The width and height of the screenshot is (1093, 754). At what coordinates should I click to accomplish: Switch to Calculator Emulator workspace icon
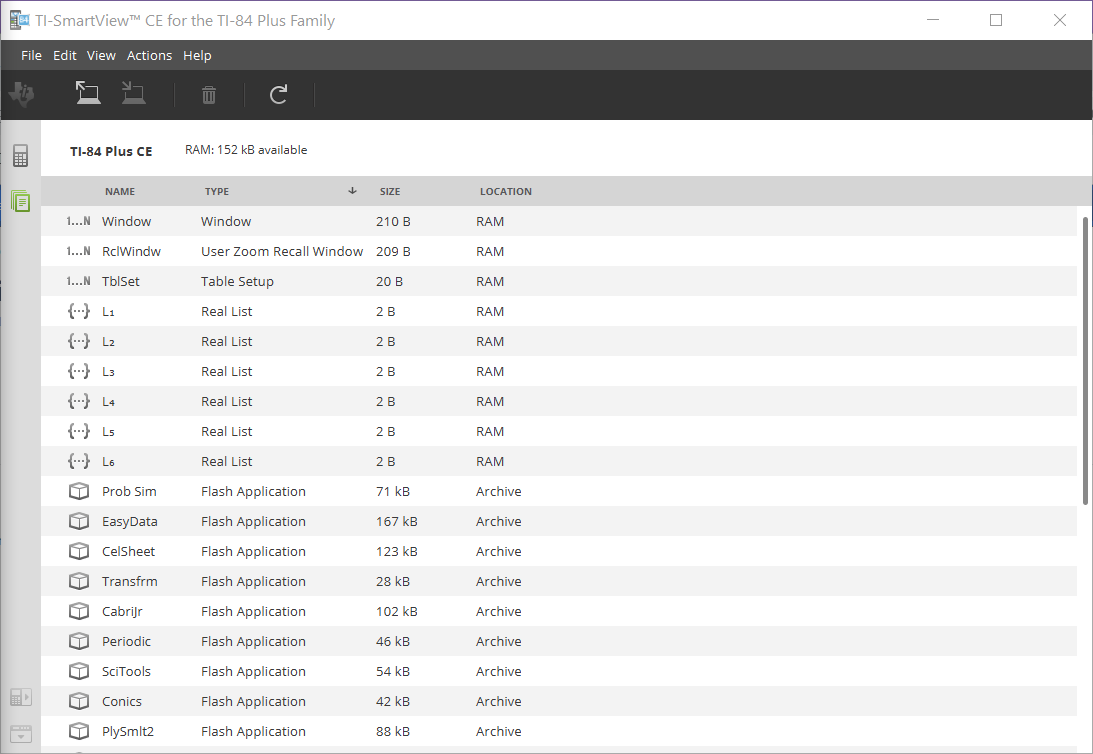(20, 156)
